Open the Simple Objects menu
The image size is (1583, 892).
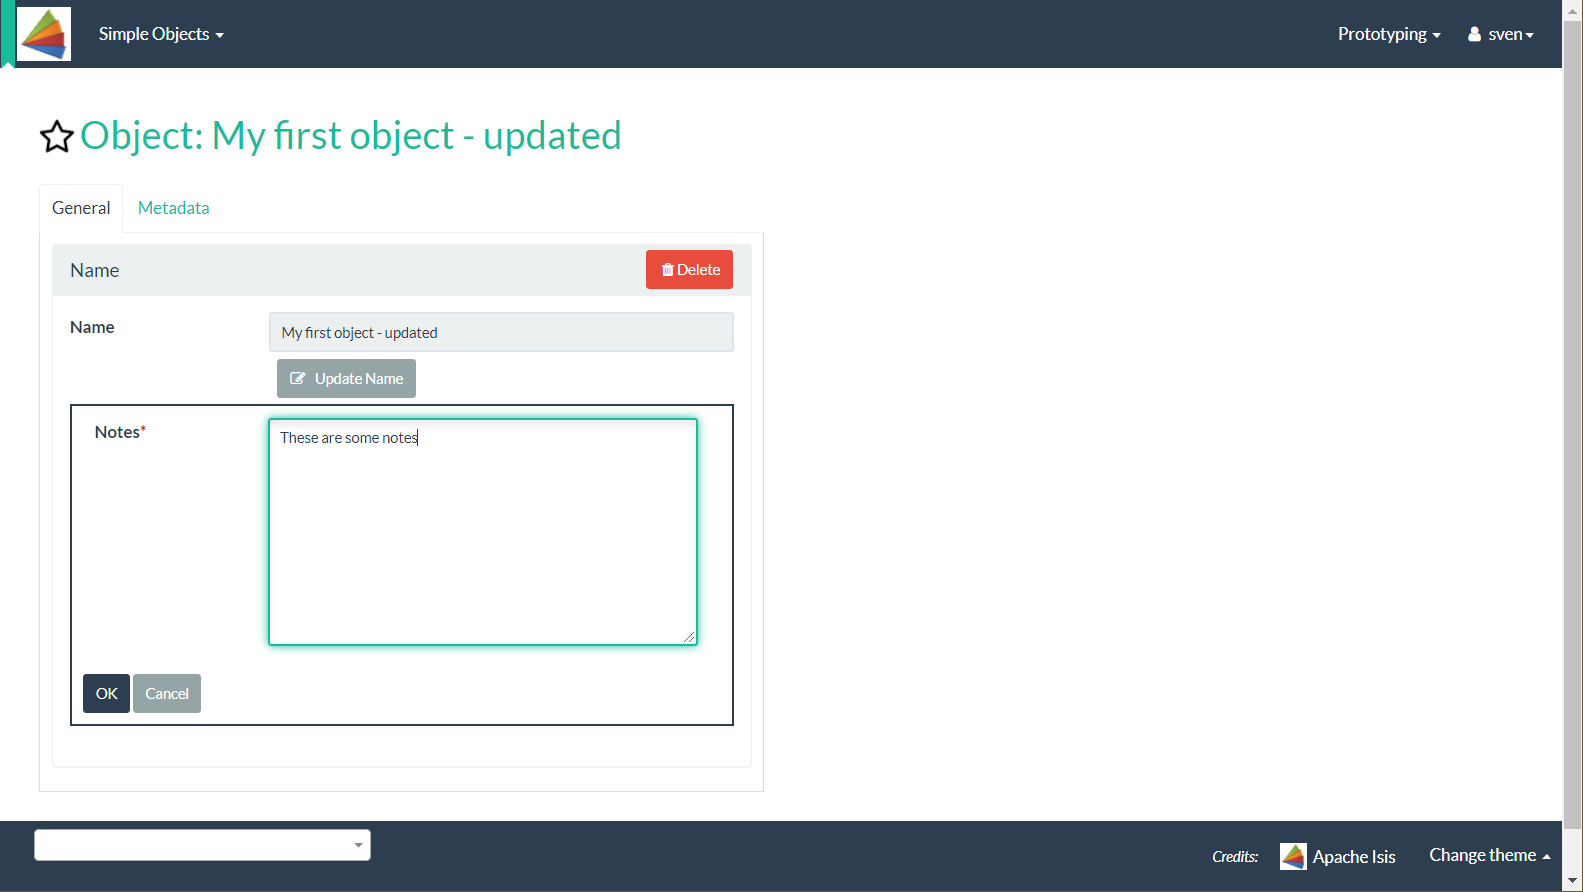click(160, 34)
